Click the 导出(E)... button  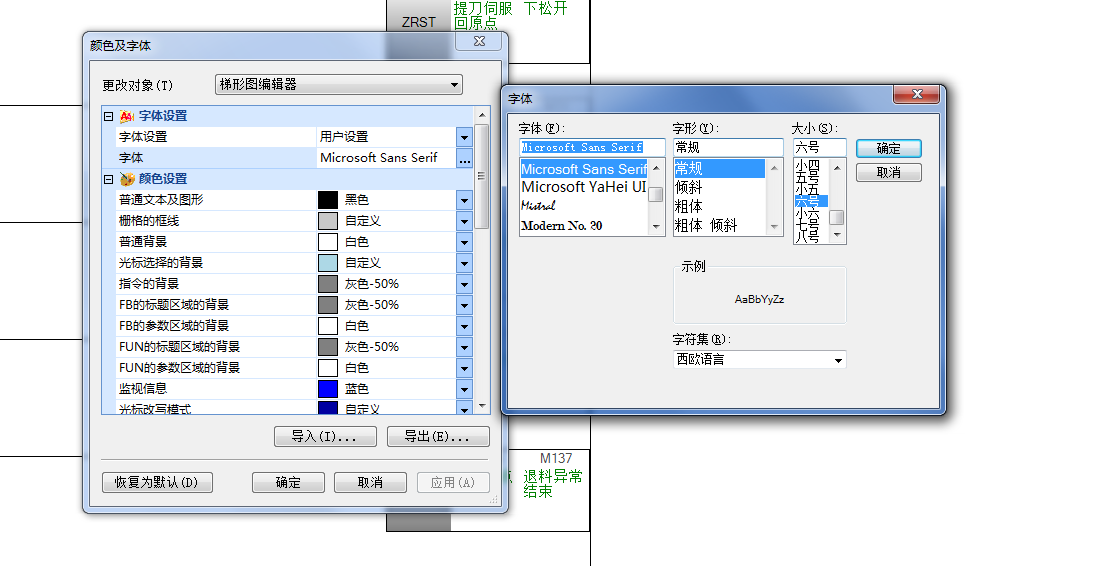click(438, 437)
